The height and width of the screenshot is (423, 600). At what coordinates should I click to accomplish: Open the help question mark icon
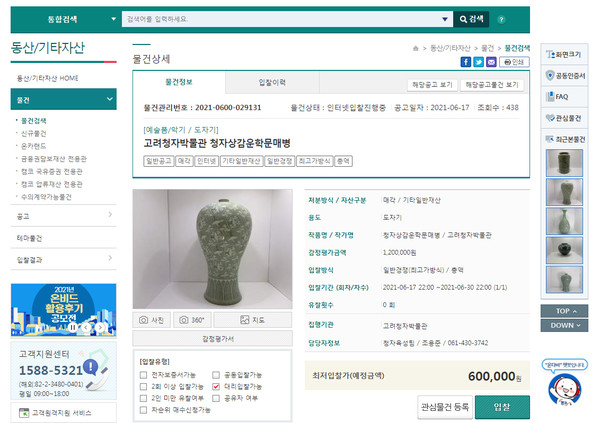tap(501, 20)
